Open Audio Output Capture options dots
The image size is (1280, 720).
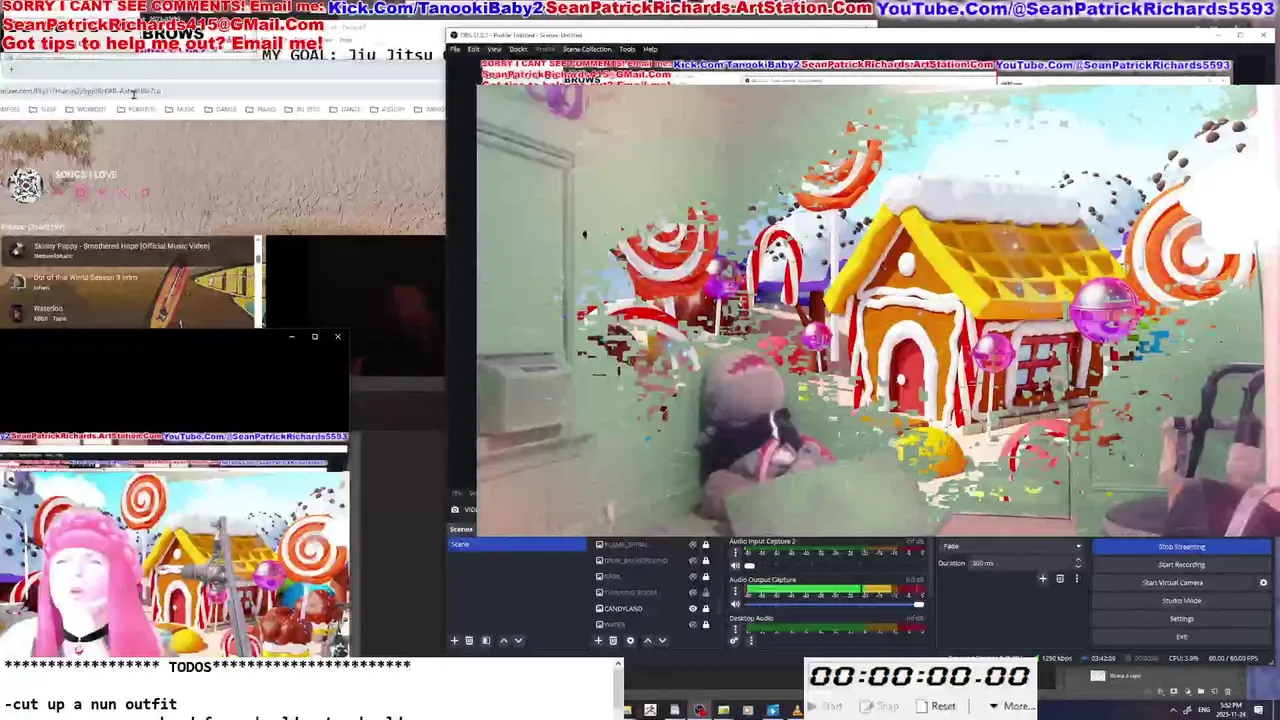pyautogui.click(x=735, y=590)
